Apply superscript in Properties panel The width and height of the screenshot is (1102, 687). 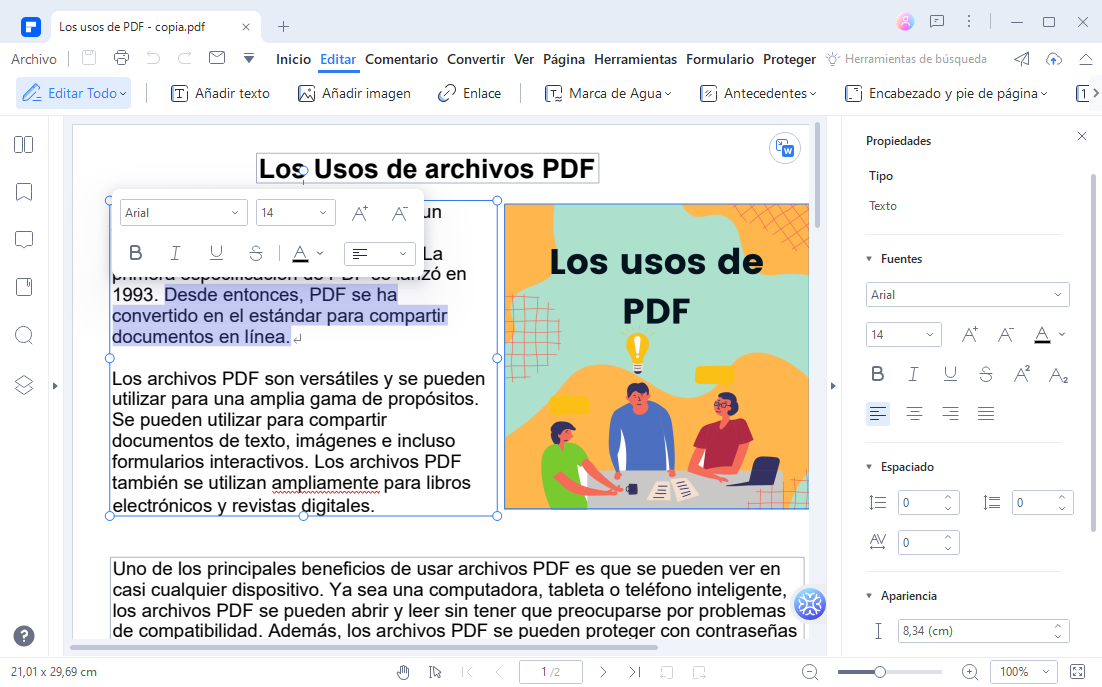click(x=1022, y=374)
